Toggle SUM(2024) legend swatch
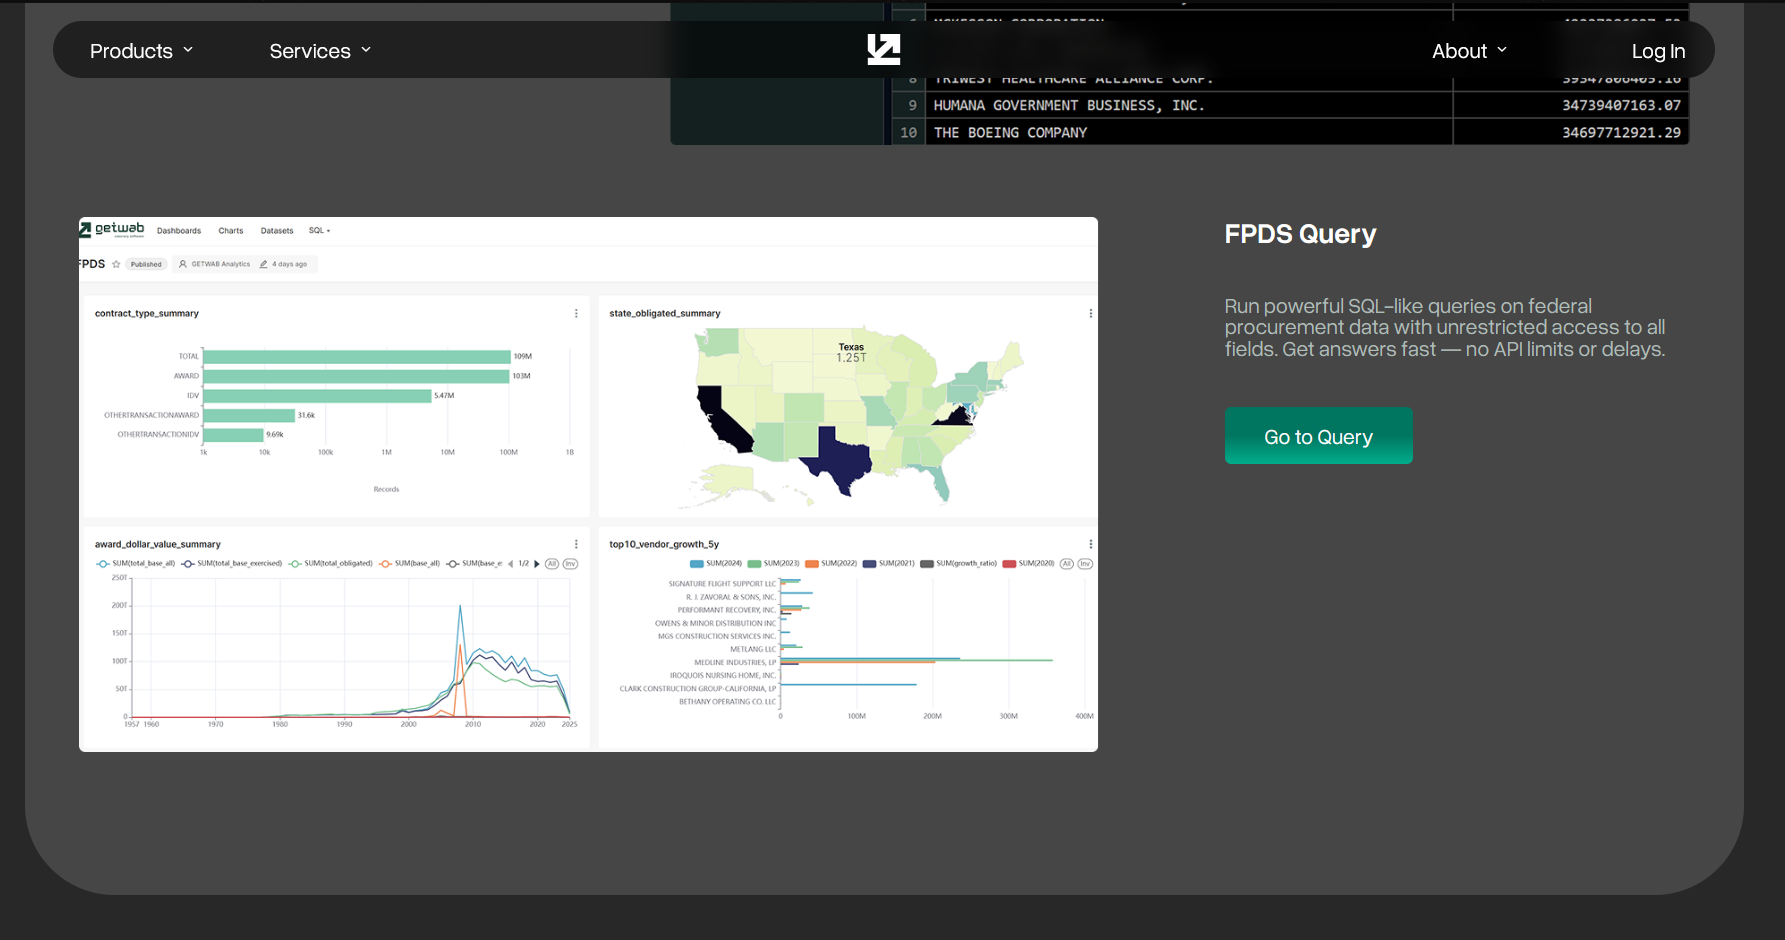Screen dimensions: 1785x940 [x=716, y=564]
